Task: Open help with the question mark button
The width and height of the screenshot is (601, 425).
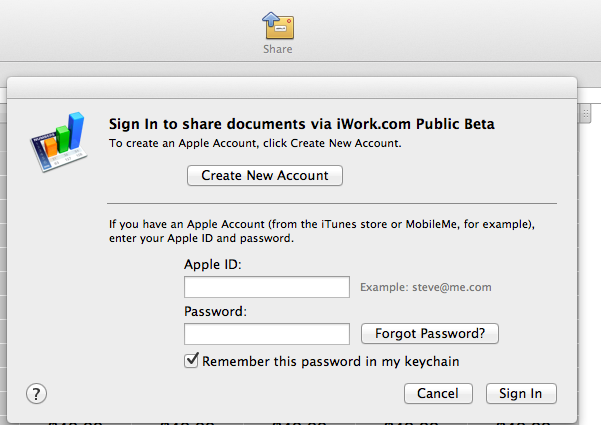Action: [36, 394]
